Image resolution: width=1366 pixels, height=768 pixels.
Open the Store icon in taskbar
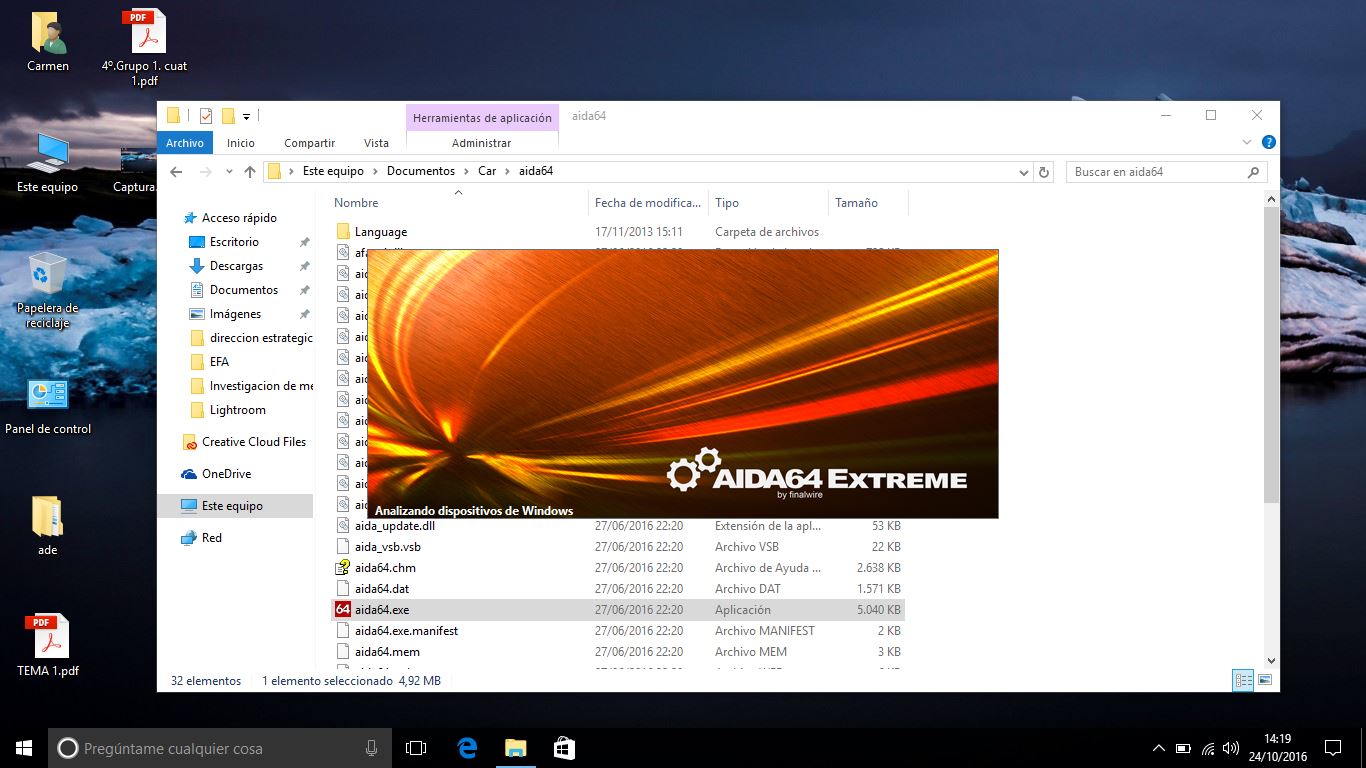point(564,748)
